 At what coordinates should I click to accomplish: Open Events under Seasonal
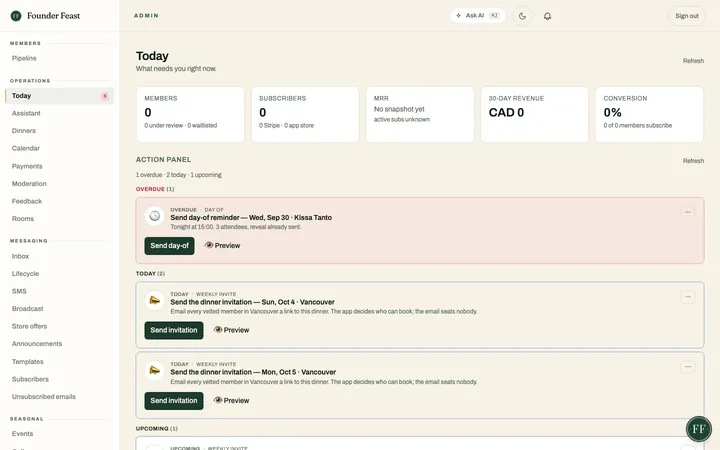pyautogui.click(x=22, y=433)
